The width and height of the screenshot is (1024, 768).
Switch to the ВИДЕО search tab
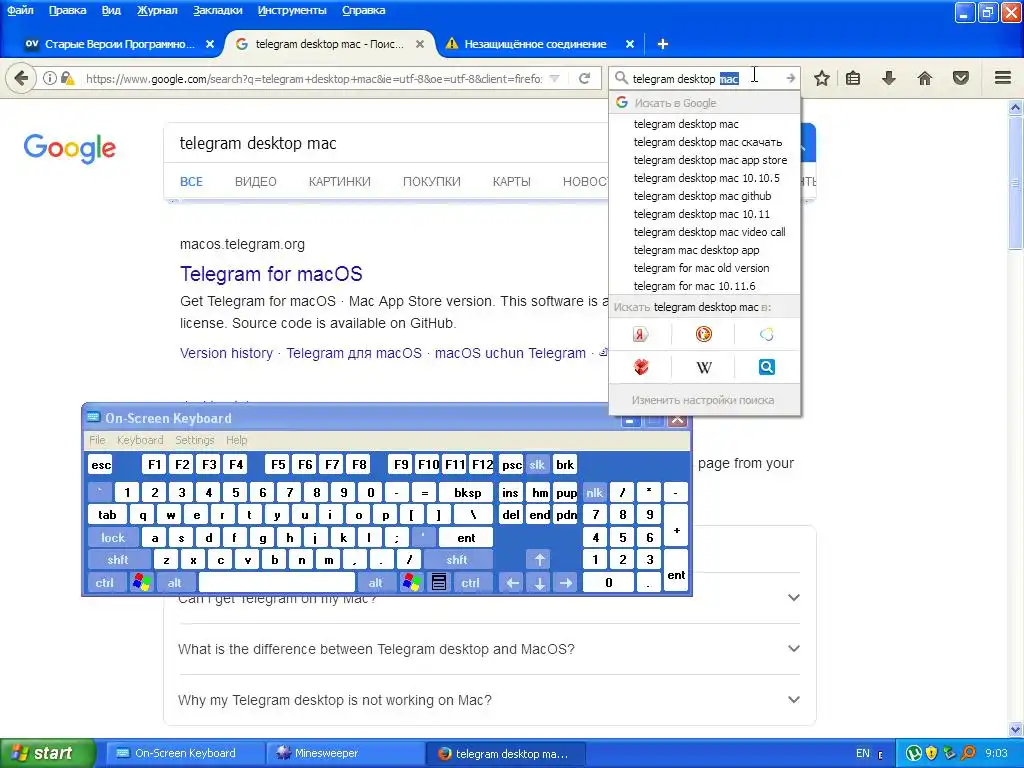[255, 182]
